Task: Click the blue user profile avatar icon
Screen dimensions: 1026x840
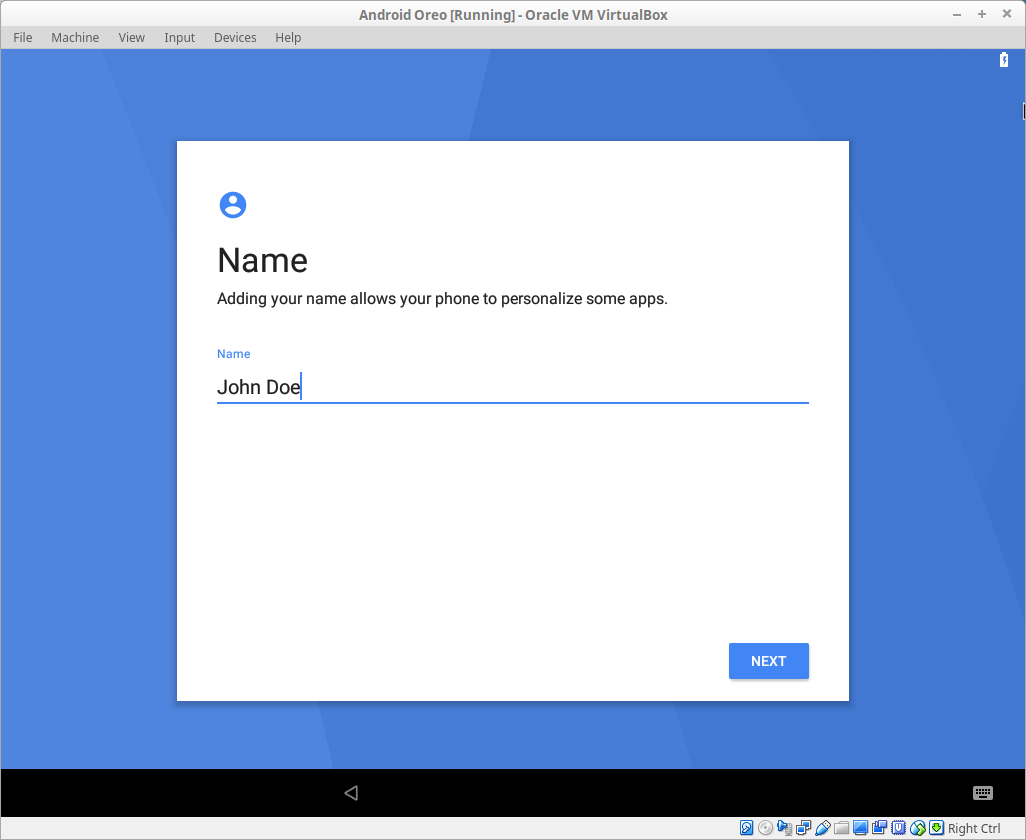Action: (232, 205)
